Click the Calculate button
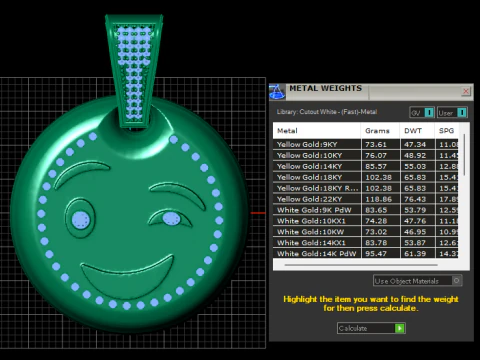This screenshot has width=480, height=360. [x=371, y=328]
